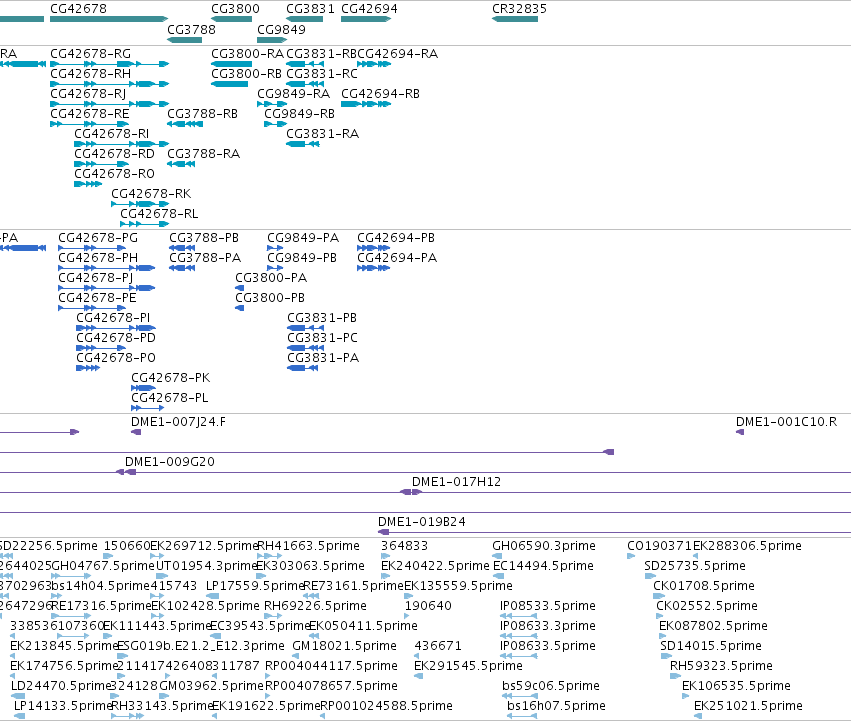This screenshot has width=851, height=721.
Task: Click EST EK291545.5prime
Action: 418,676
